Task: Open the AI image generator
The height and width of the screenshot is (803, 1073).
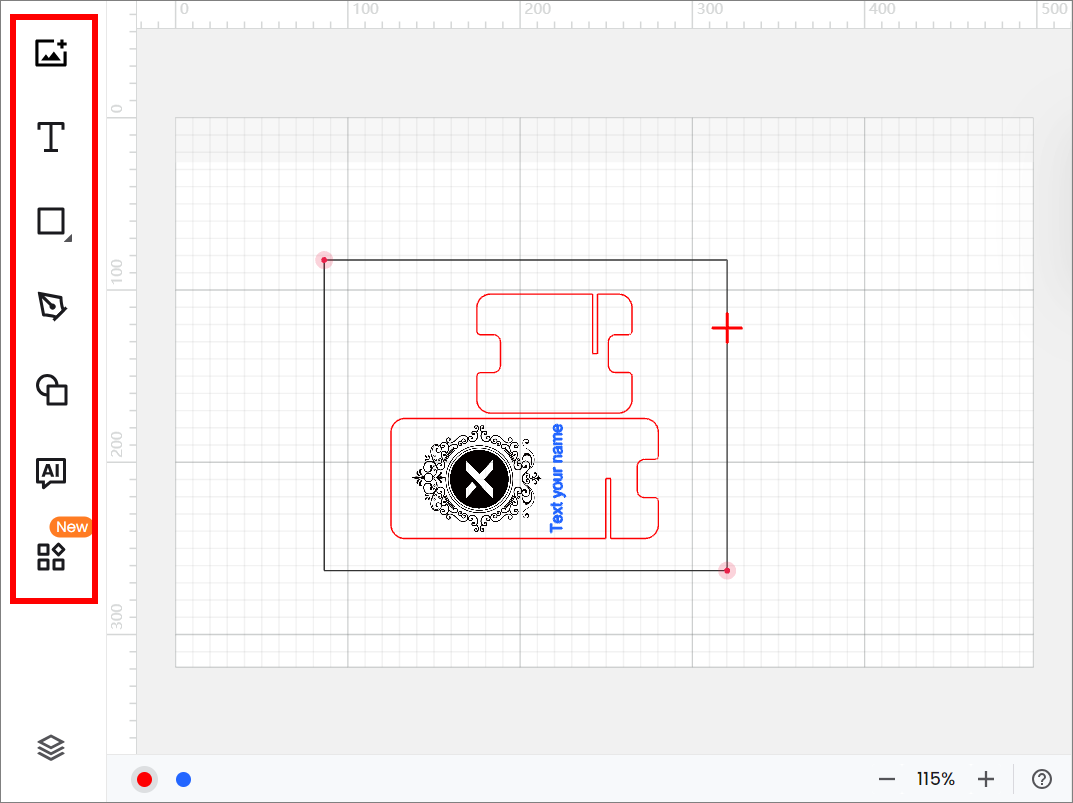Action: [x=51, y=473]
